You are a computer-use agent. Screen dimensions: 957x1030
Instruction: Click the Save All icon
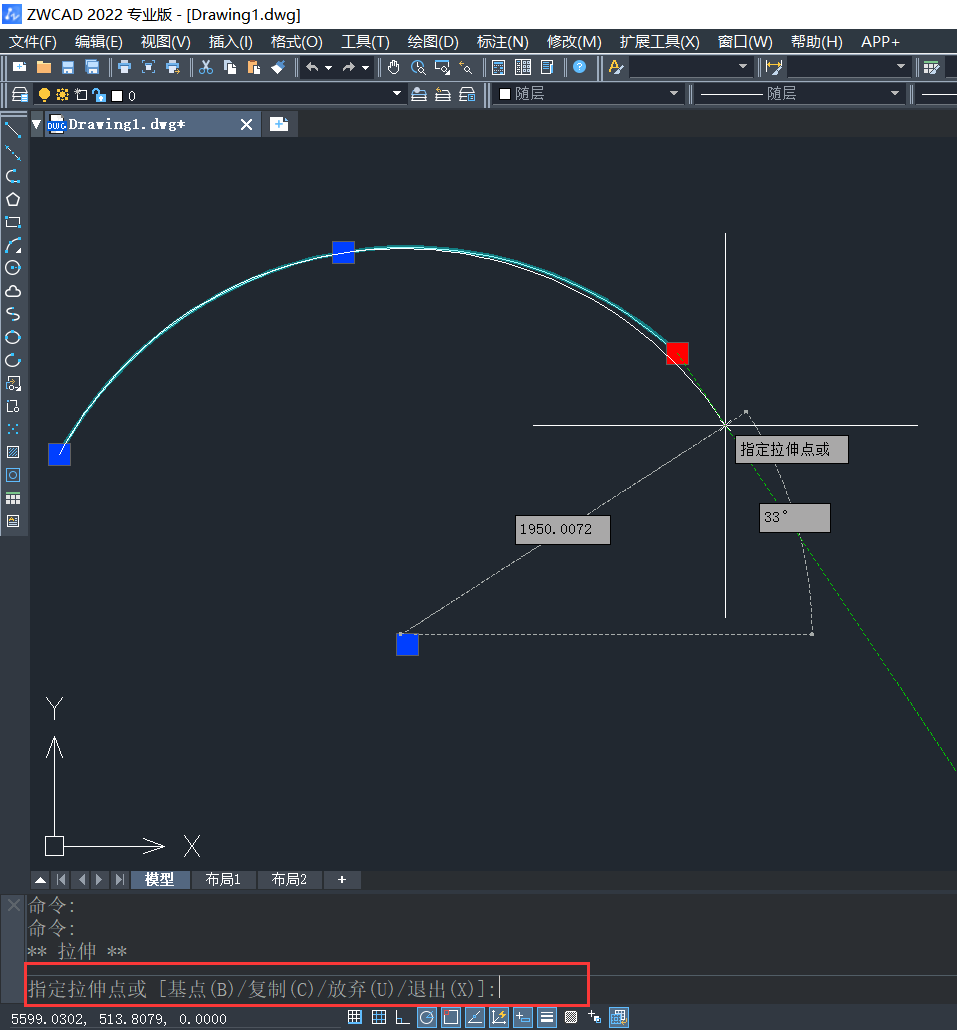tap(92, 67)
